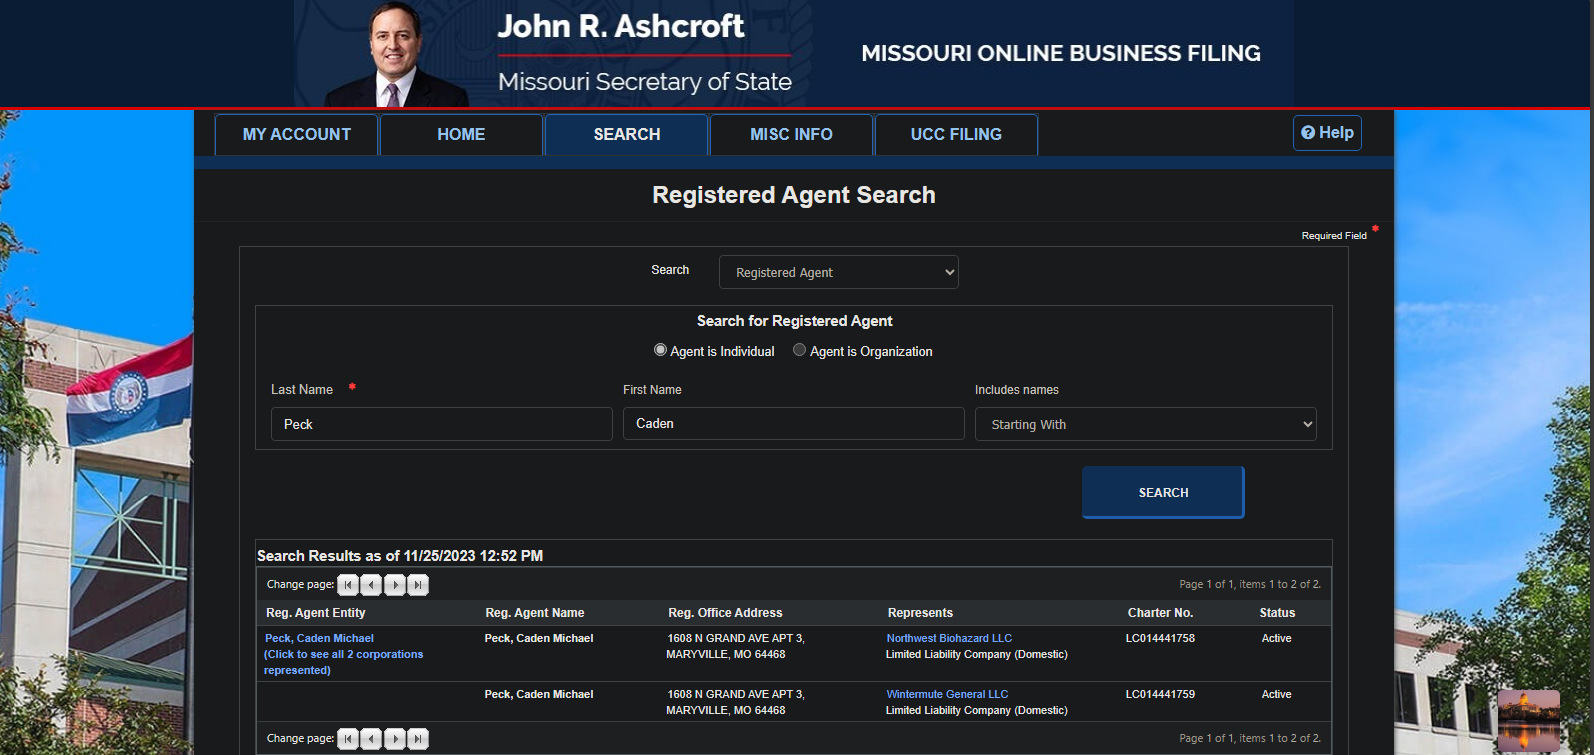
Task: Select Agent is Organization radio option
Action: point(799,350)
